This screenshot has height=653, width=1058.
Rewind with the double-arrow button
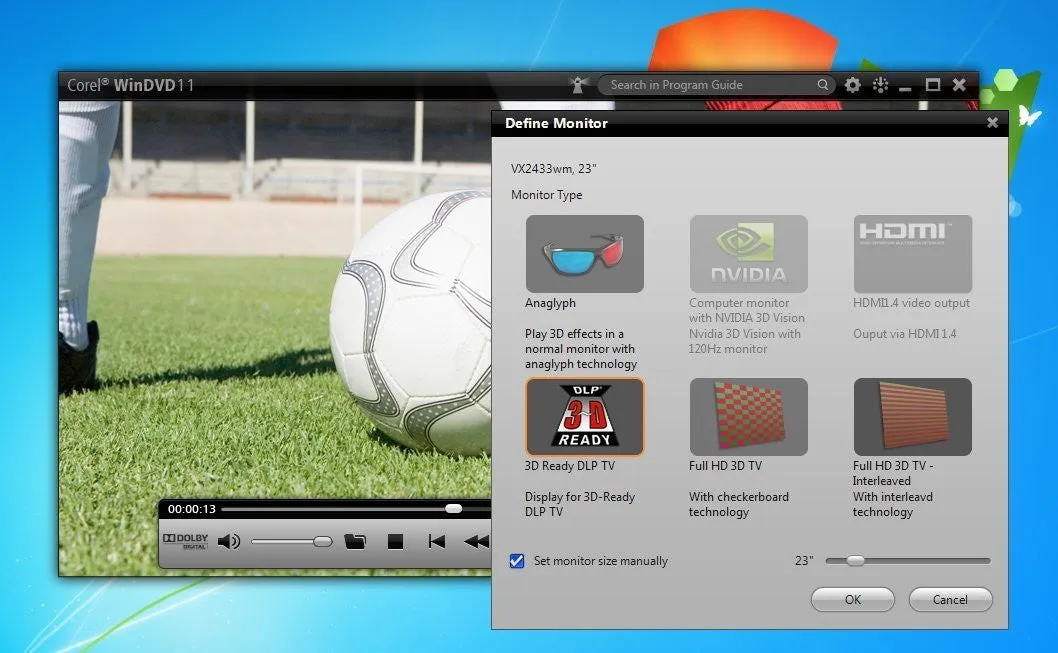[x=476, y=541]
